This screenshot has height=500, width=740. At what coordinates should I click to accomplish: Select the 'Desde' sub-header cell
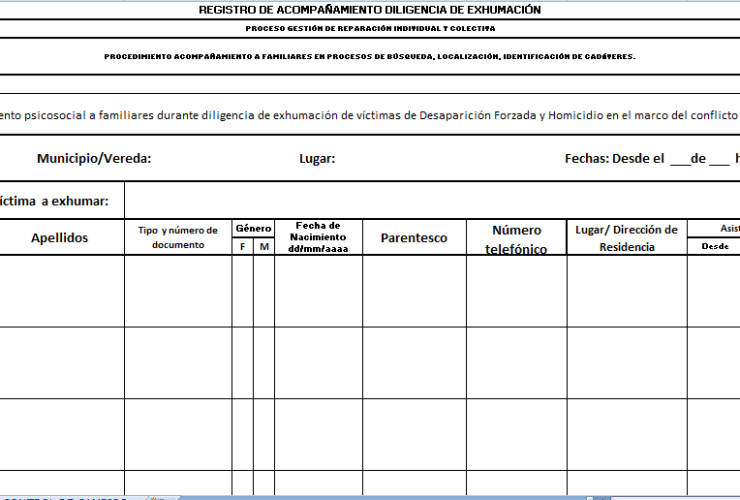pyautogui.click(x=714, y=246)
